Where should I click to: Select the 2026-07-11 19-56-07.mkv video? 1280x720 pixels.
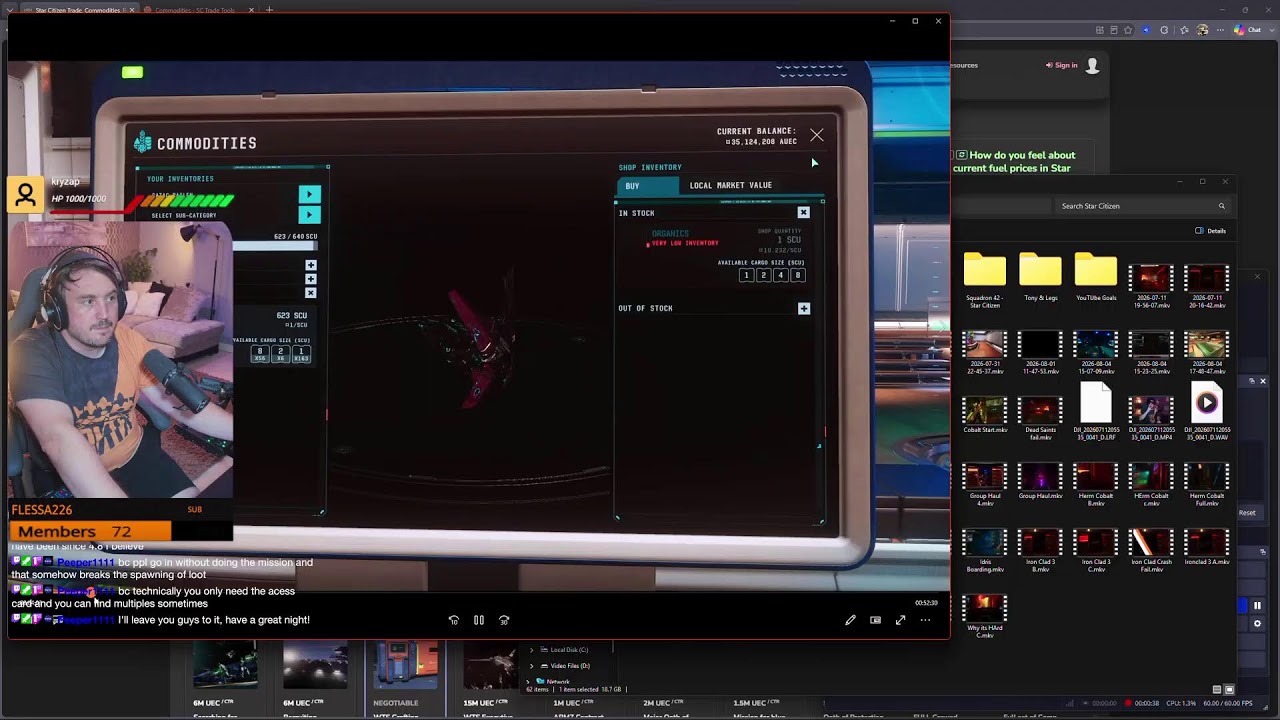(x=1151, y=286)
